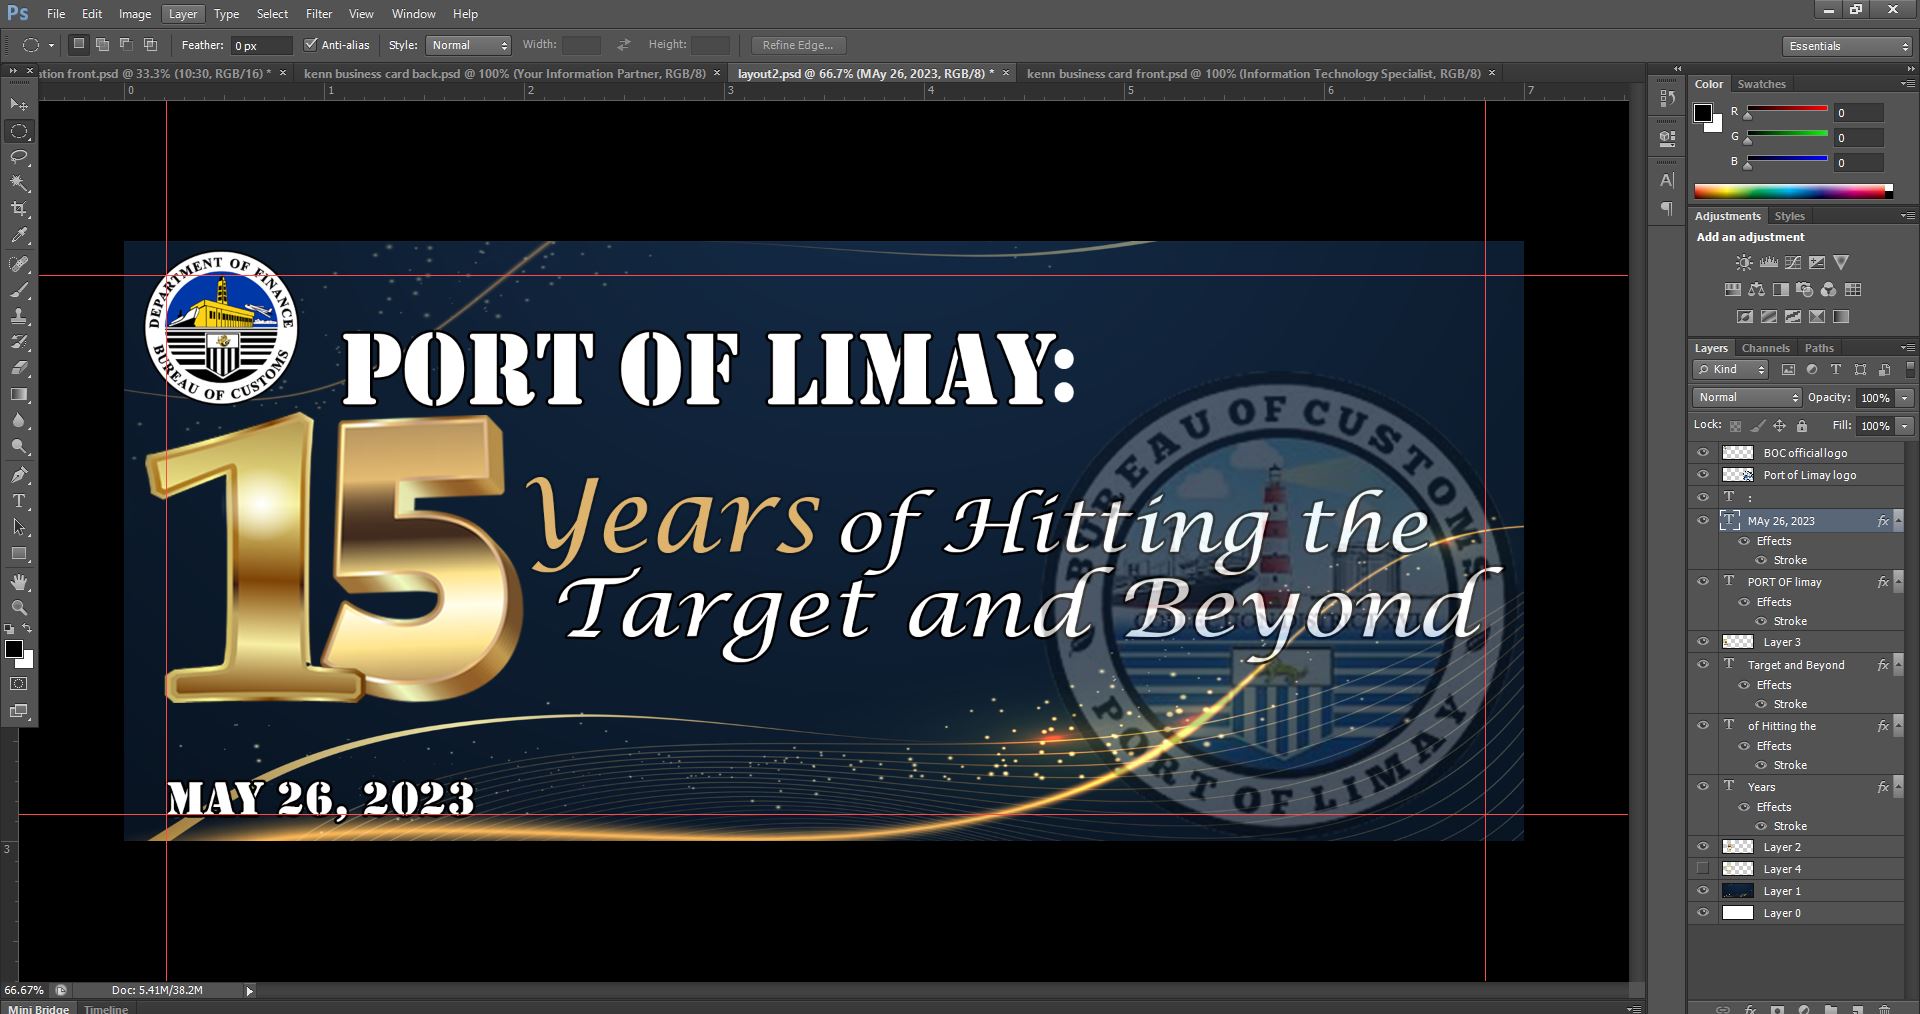Open the tool preset picker arrow

(51, 46)
